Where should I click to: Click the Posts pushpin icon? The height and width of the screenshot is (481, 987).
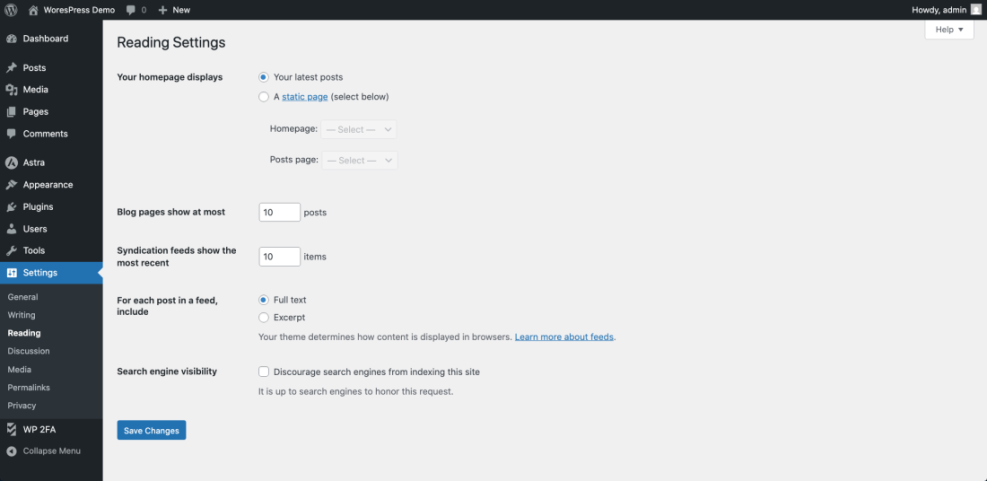[11, 68]
